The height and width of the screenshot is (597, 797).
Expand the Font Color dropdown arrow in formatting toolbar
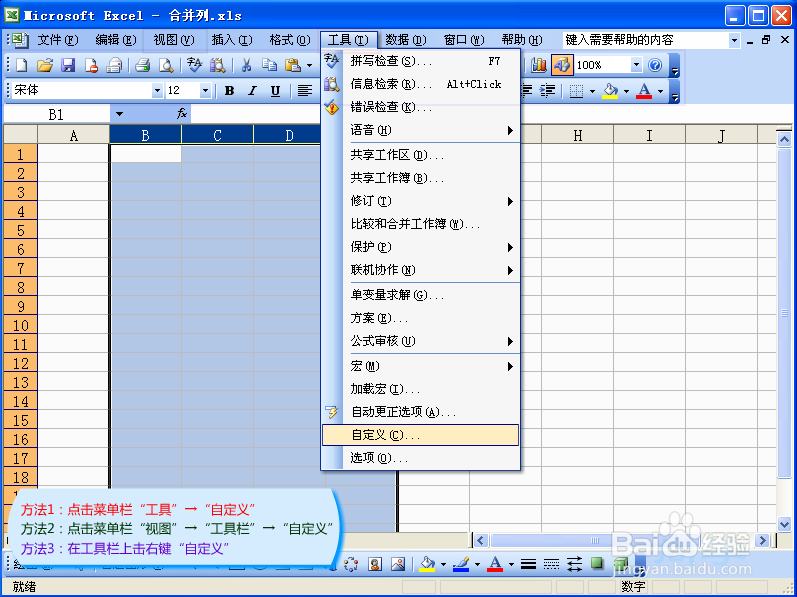660,91
